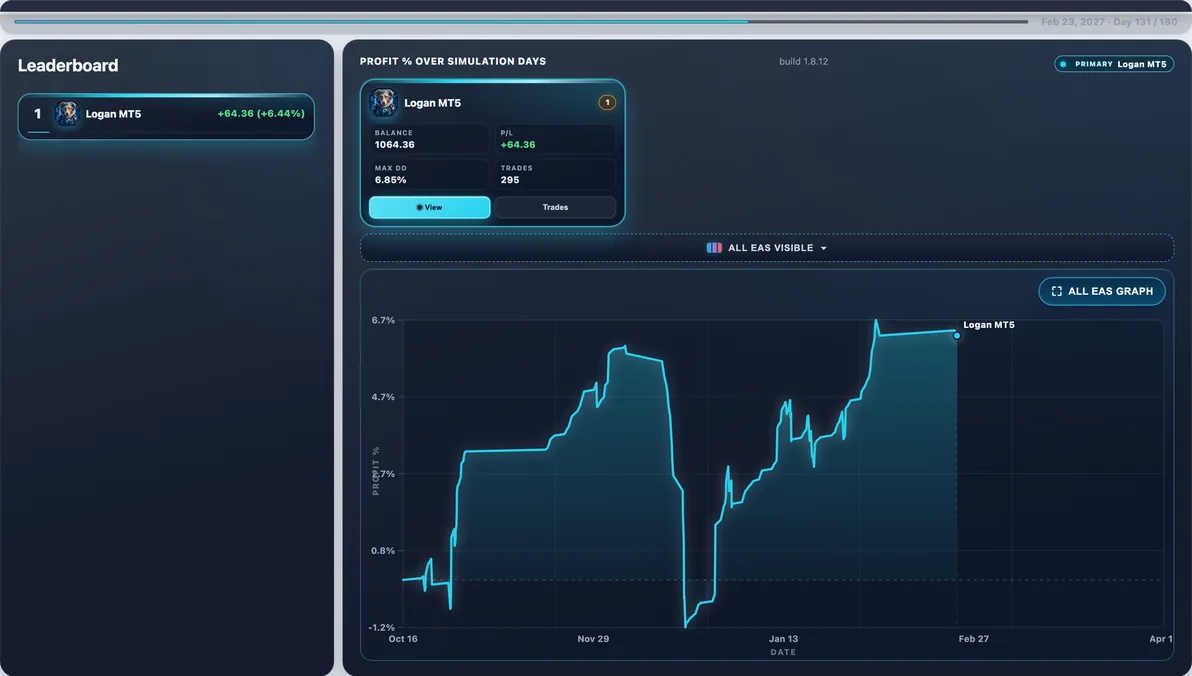The width and height of the screenshot is (1192, 676).
Task: Toggle the View button on Logan MT5 card
Action: 430,208
